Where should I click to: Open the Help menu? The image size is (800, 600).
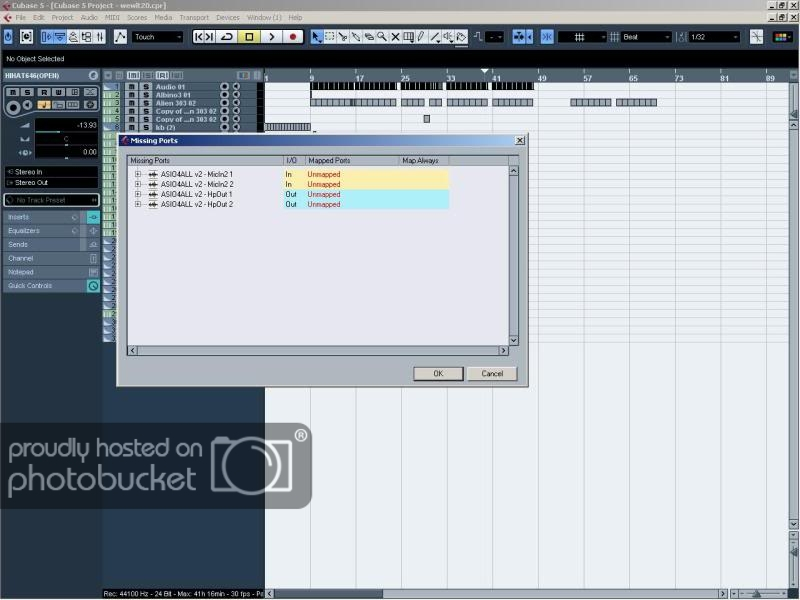click(295, 17)
